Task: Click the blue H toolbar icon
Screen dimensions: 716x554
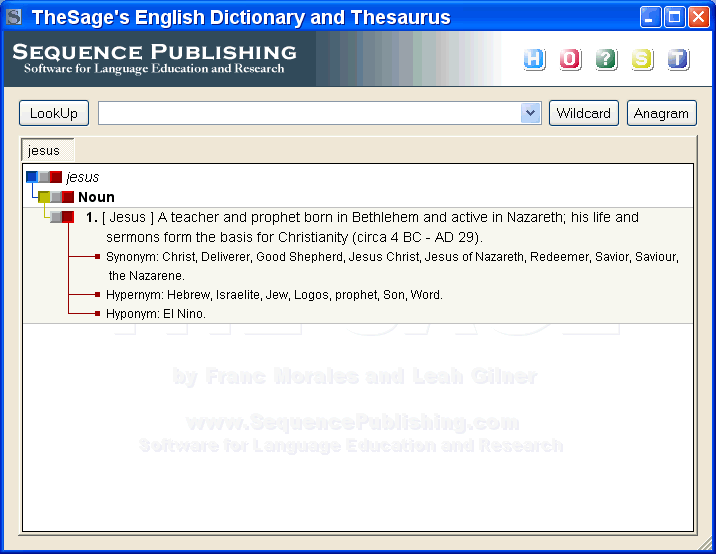Action: click(534, 59)
